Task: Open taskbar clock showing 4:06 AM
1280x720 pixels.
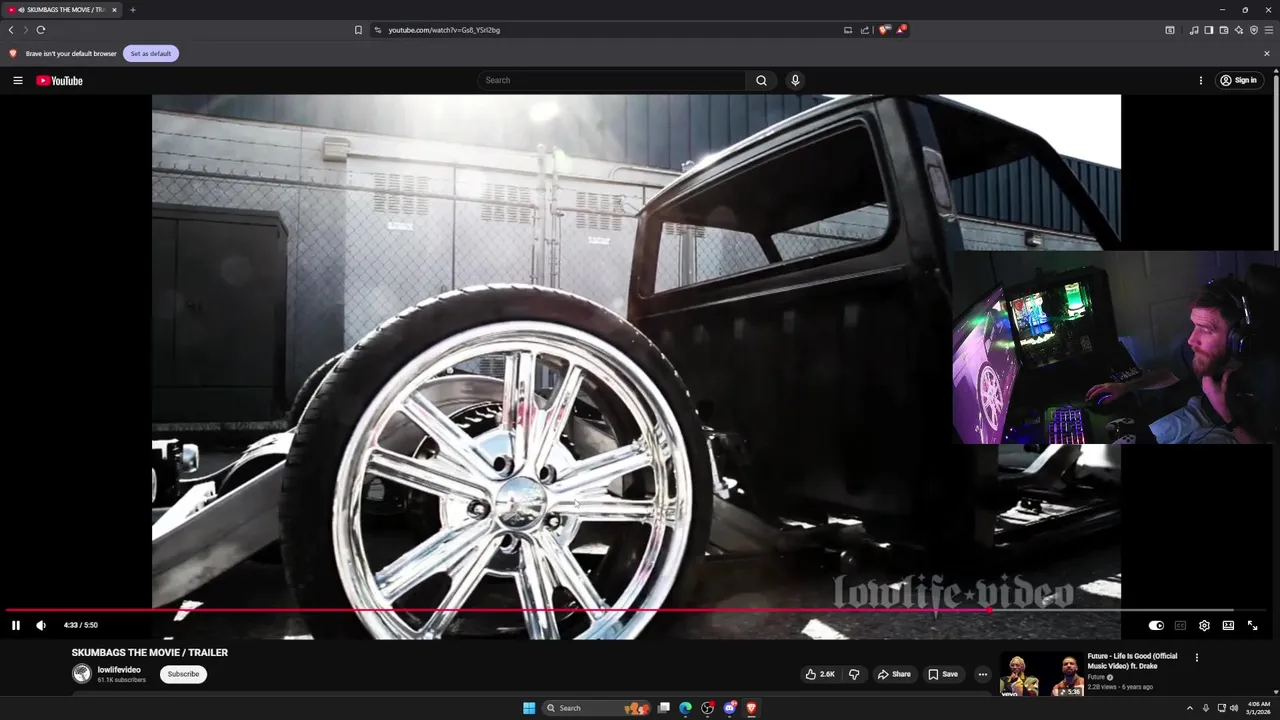Action: [1258, 708]
